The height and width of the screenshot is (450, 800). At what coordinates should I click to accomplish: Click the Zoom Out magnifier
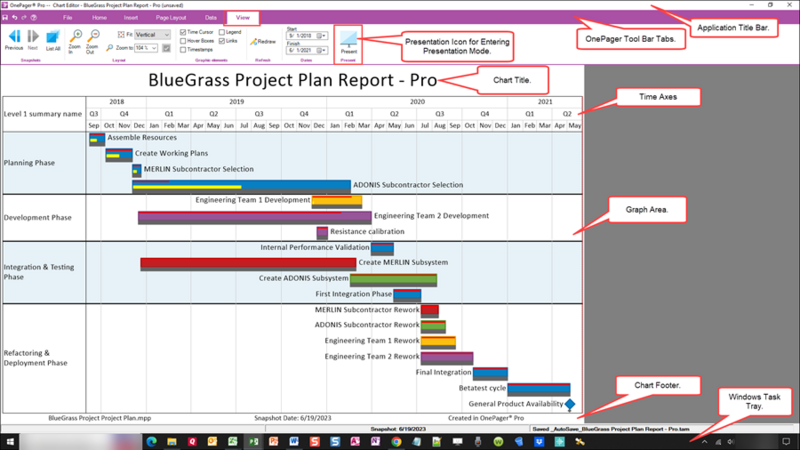(92, 41)
